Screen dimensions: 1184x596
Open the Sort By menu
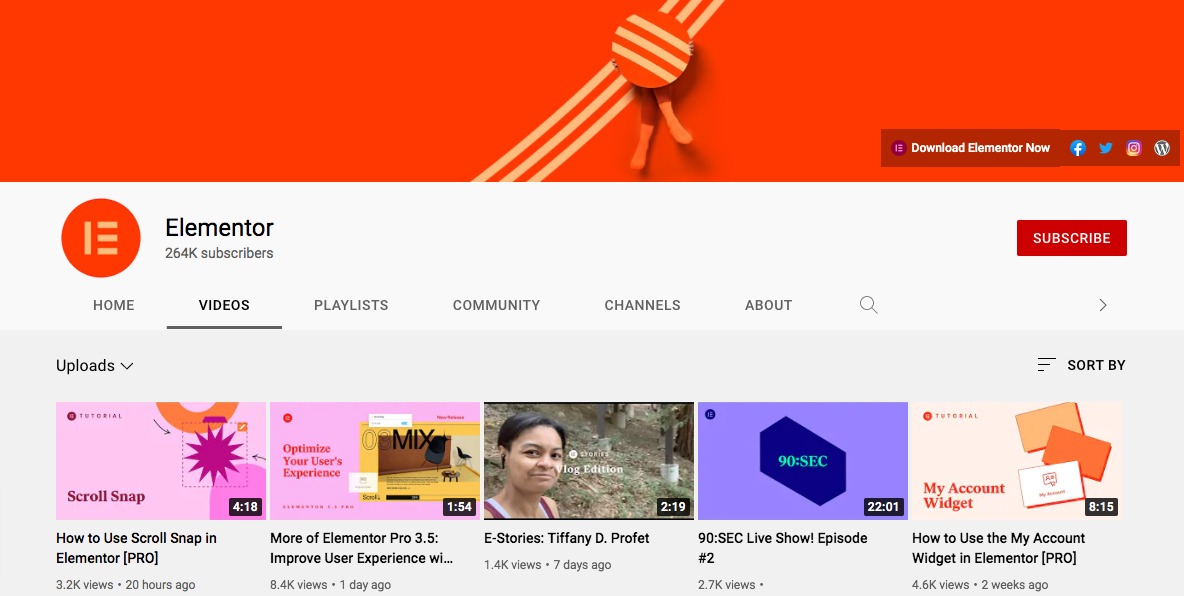point(1081,365)
